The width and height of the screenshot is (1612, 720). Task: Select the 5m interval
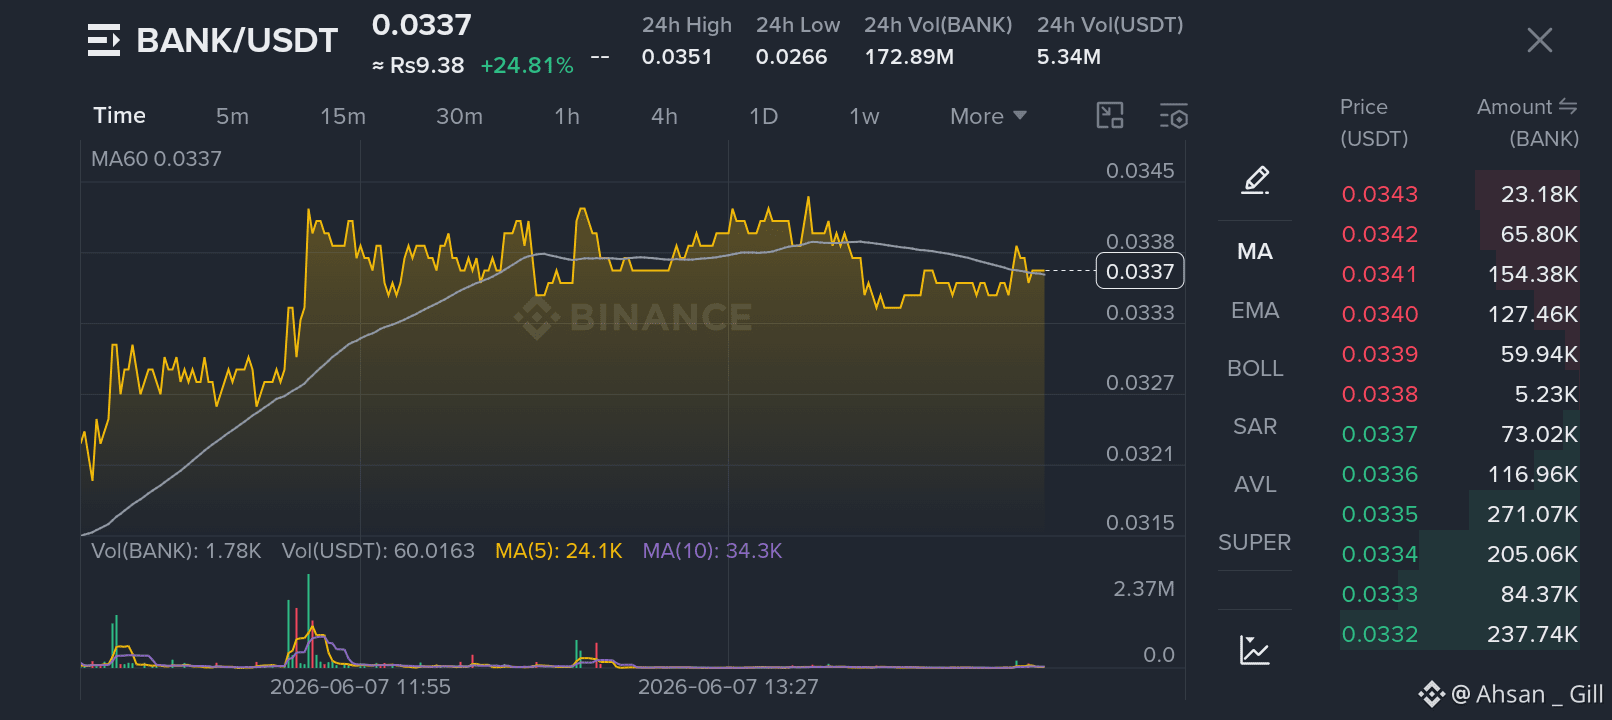[232, 116]
